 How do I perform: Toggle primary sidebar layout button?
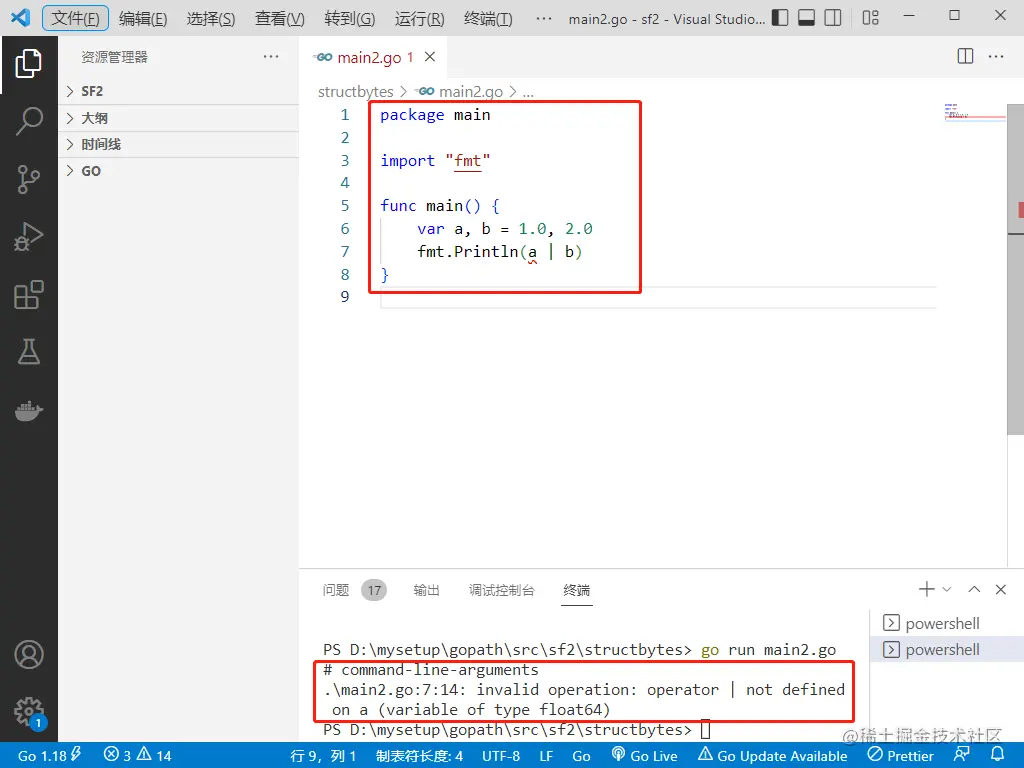pyautogui.click(x=780, y=18)
